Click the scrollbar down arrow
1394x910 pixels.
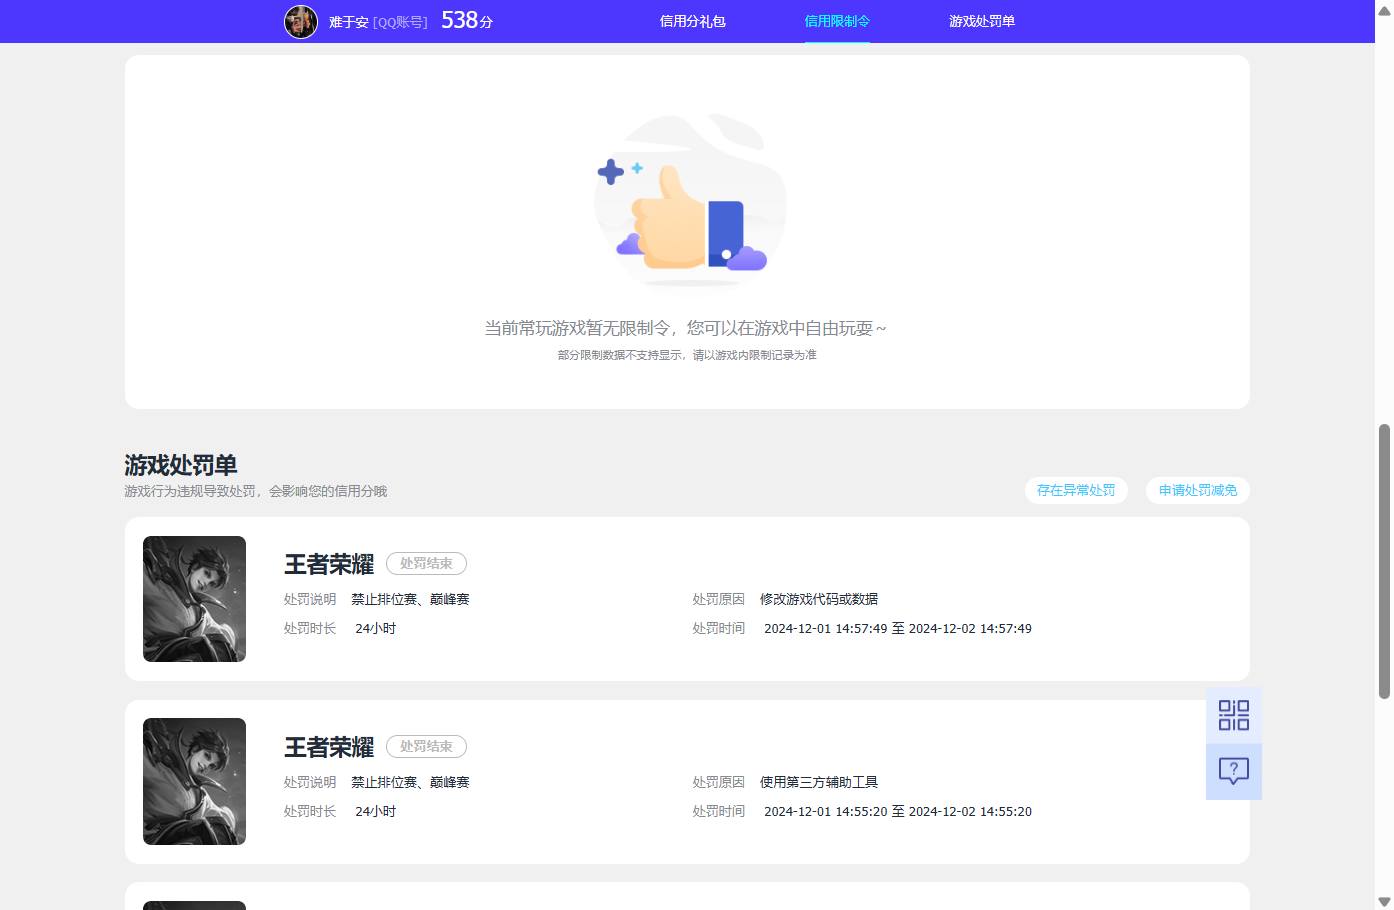pos(1385,902)
